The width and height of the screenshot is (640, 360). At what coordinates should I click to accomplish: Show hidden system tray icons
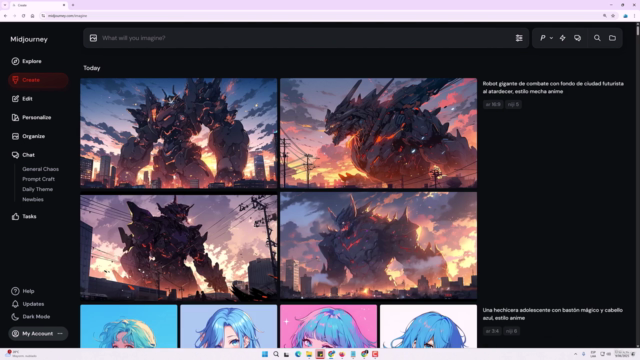click(576, 354)
